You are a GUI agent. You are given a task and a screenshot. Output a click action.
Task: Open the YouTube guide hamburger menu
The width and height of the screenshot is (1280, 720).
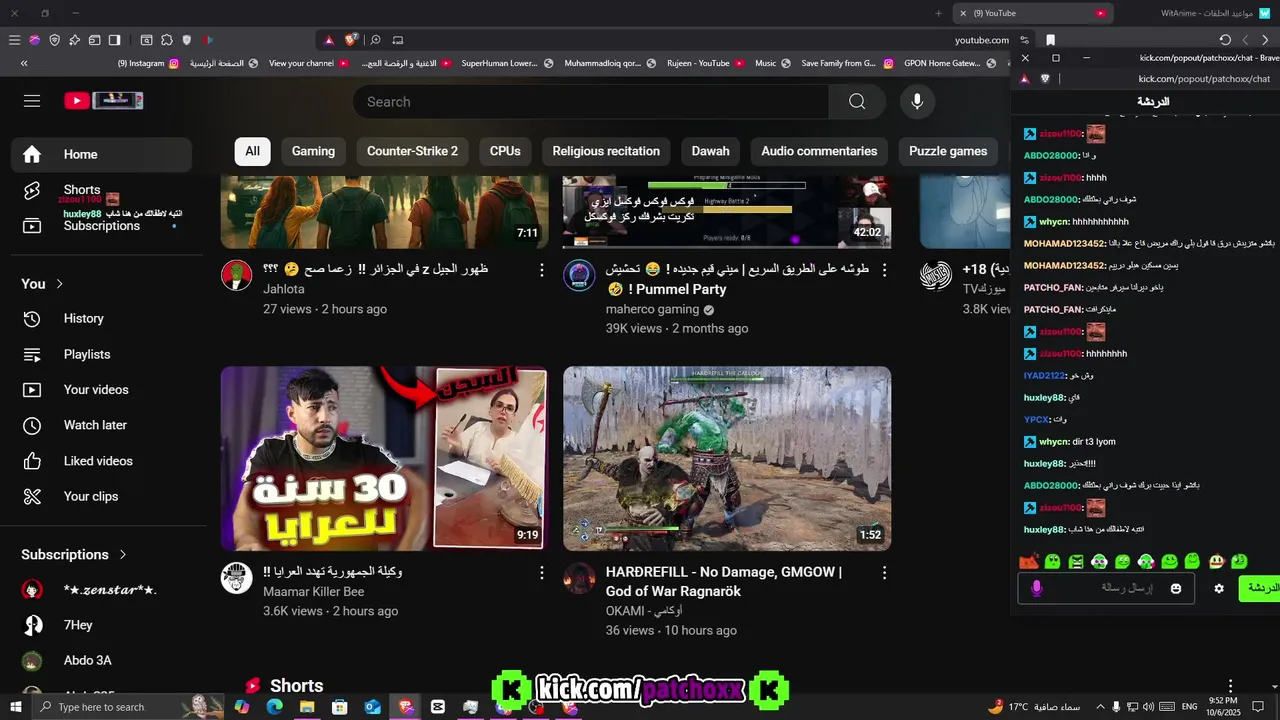point(32,101)
